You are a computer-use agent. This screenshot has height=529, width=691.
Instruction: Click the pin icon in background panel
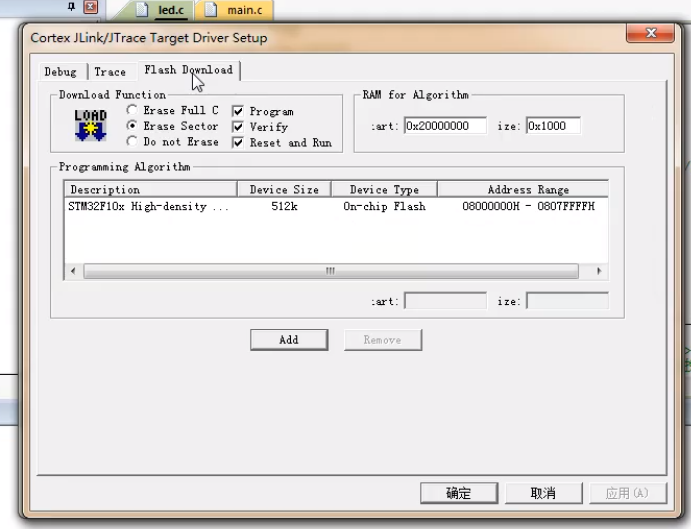(x=71, y=7)
